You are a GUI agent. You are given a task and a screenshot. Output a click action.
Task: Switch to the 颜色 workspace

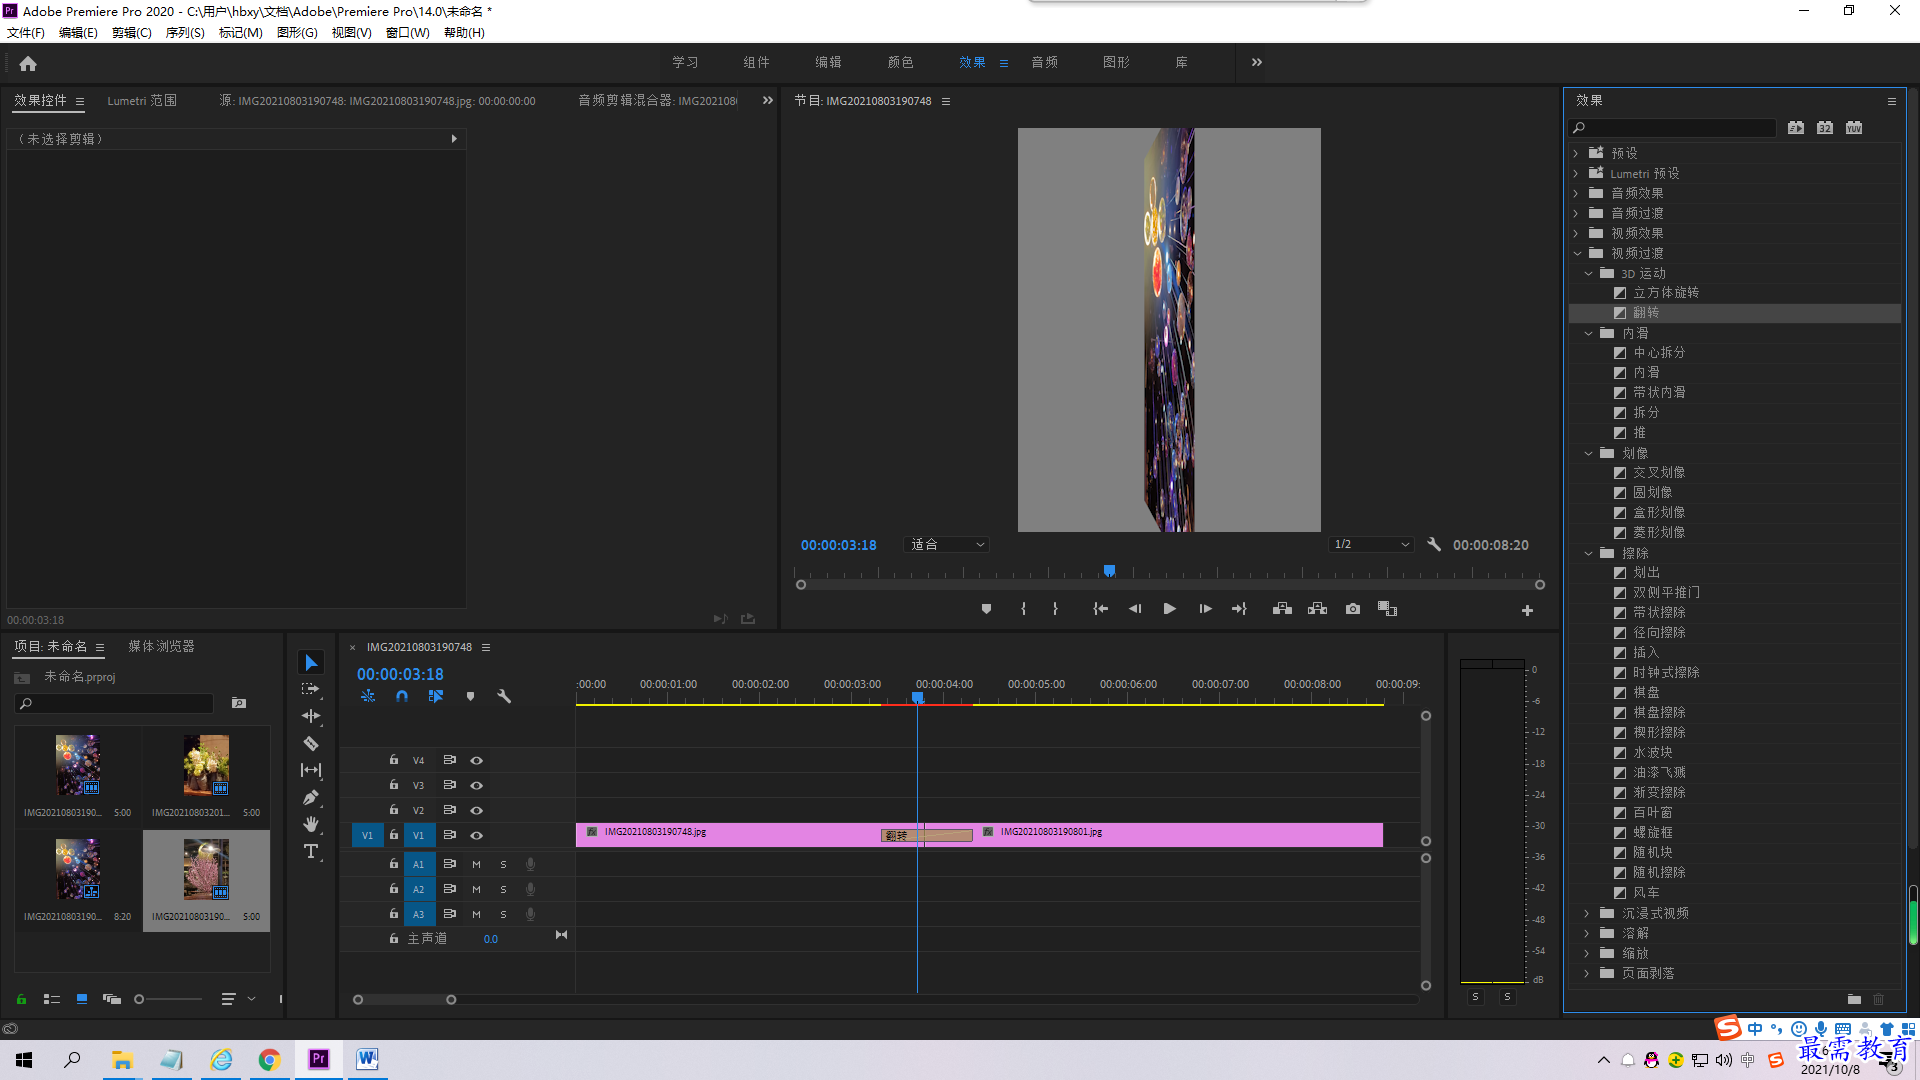(x=900, y=62)
